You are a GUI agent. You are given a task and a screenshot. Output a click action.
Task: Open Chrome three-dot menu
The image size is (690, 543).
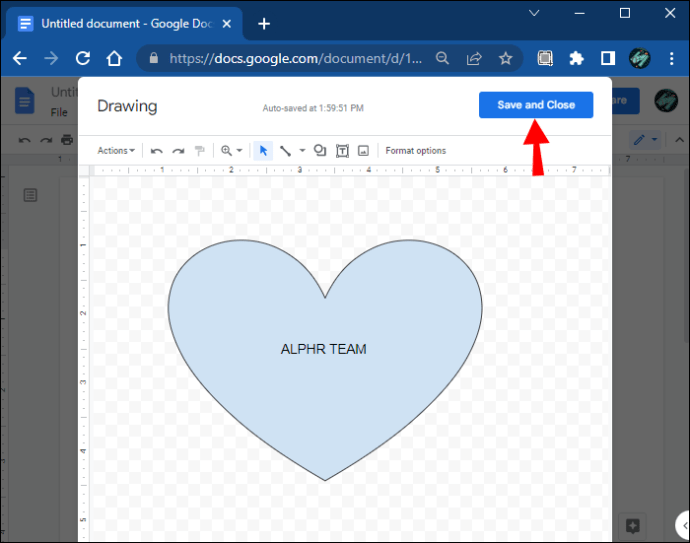tap(672, 58)
